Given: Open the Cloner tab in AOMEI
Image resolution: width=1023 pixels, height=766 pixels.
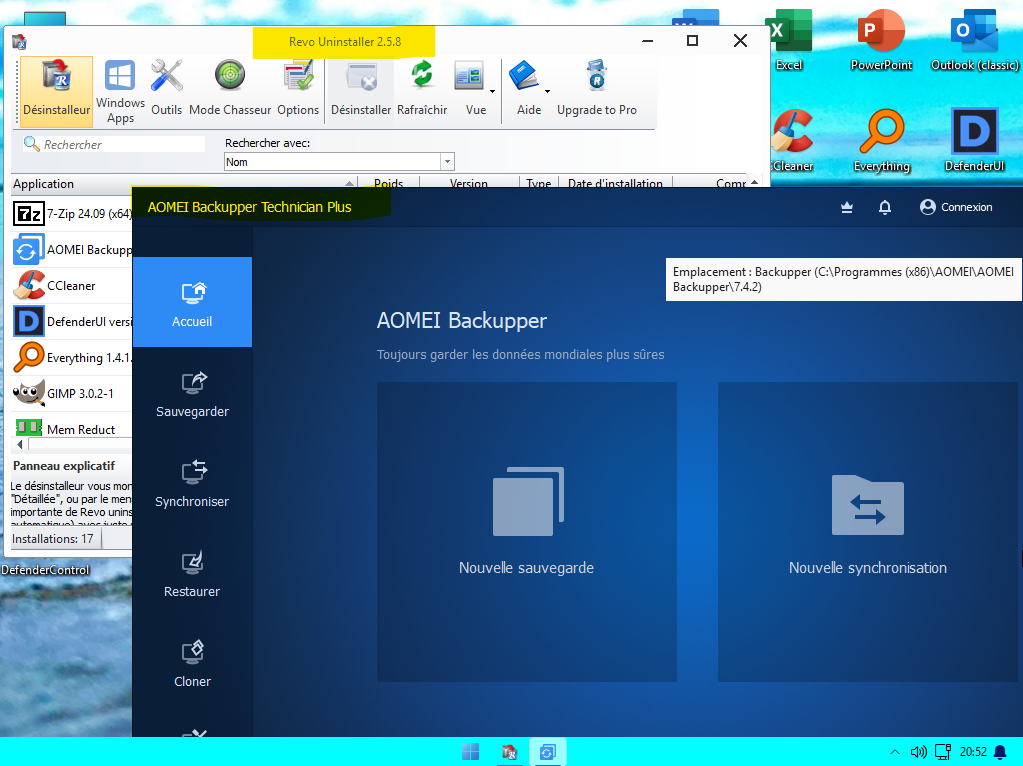Looking at the screenshot, I should pos(192,664).
